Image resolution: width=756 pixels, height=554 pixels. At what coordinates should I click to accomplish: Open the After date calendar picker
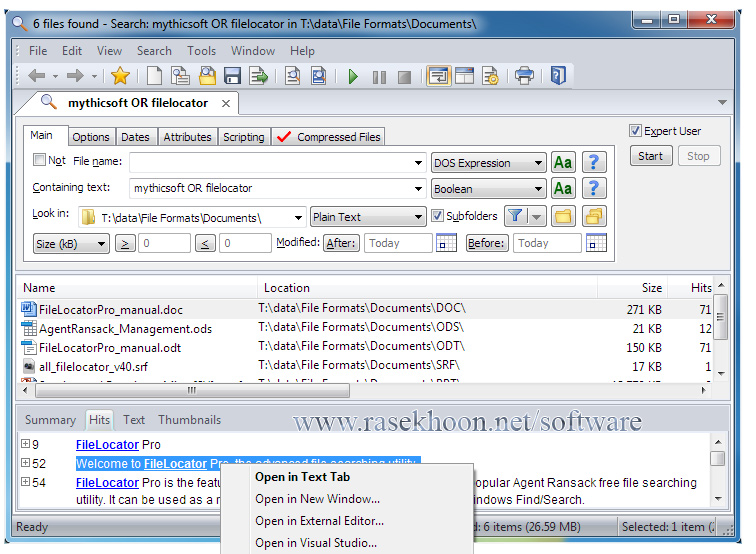[x=446, y=243]
